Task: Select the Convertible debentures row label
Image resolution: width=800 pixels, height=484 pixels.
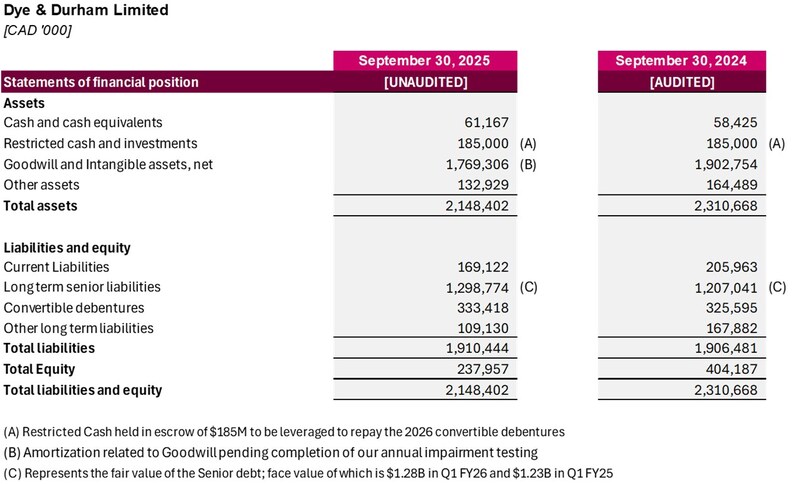Action: coord(74,308)
